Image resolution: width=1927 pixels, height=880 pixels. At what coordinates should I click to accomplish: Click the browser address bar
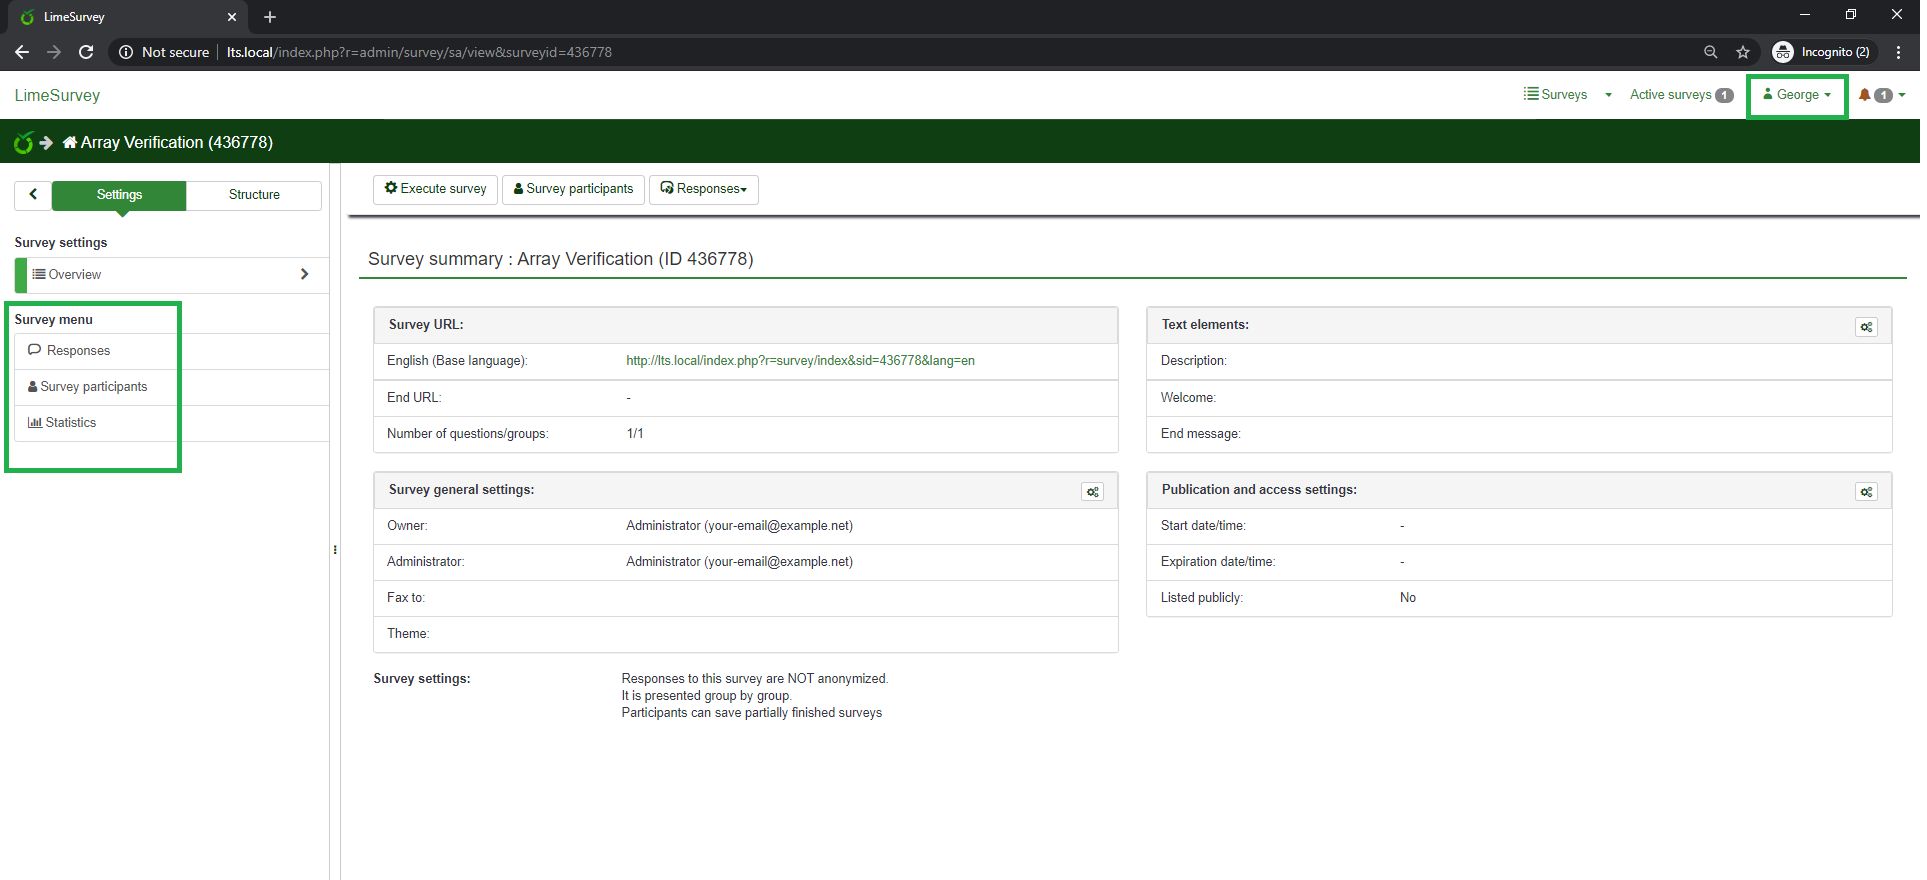click(x=900, y=52)
